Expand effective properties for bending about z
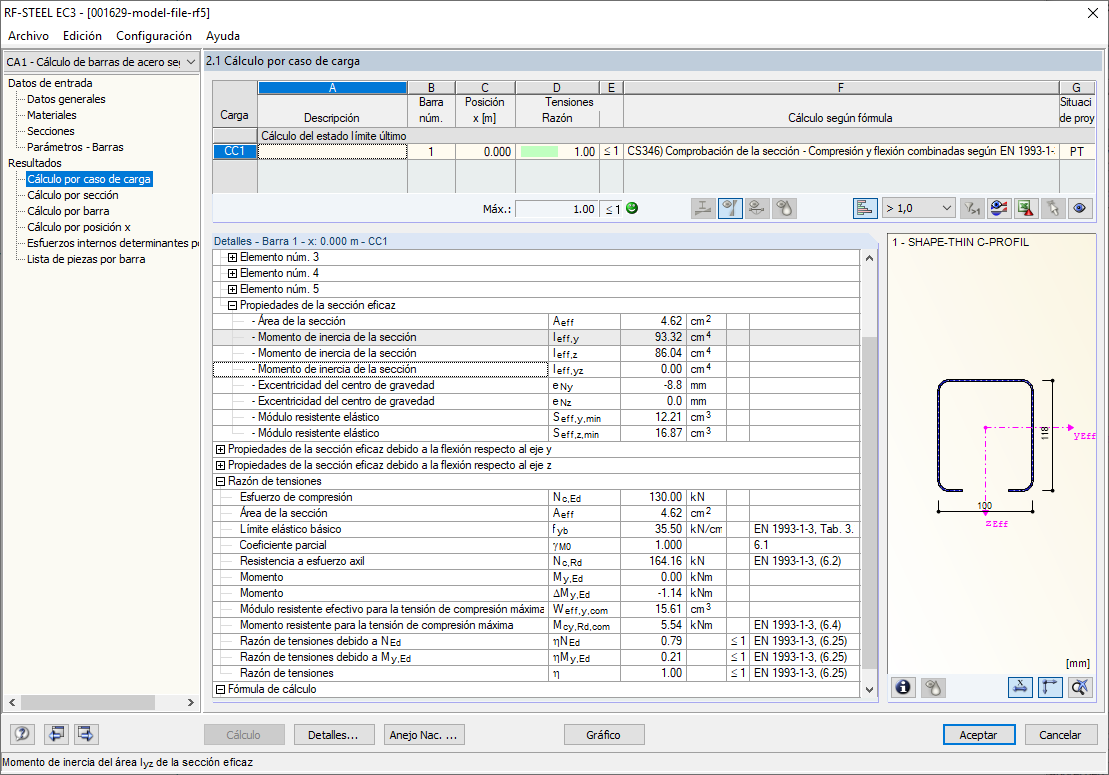 pos(220,465)
